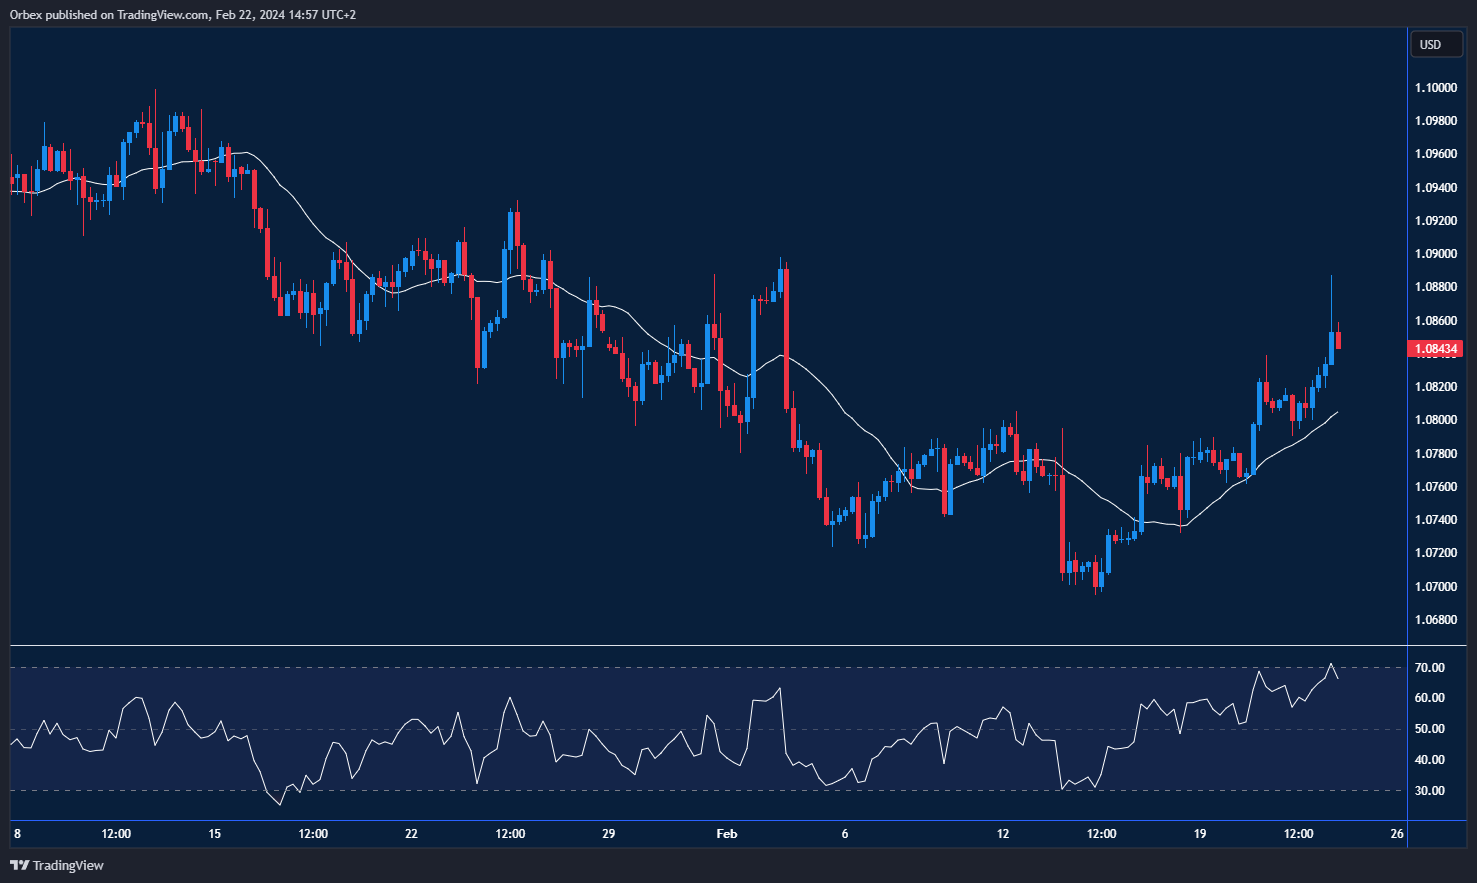Open the USD currency selector

pyautogui.click(x=1431, y=44)
